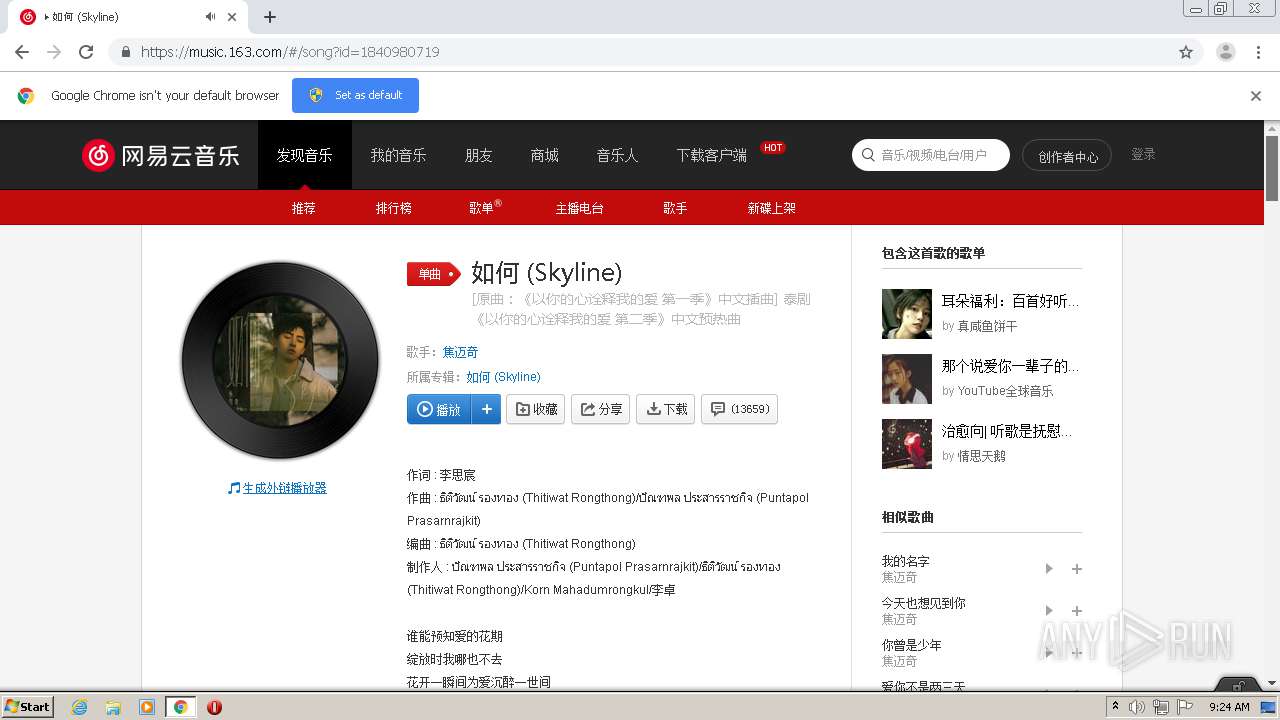Image resolution: width=1280 pixels, height=720 pixels.
Task: Select the 歌单 sub-navigation item
Action: (x=485, y=208)
